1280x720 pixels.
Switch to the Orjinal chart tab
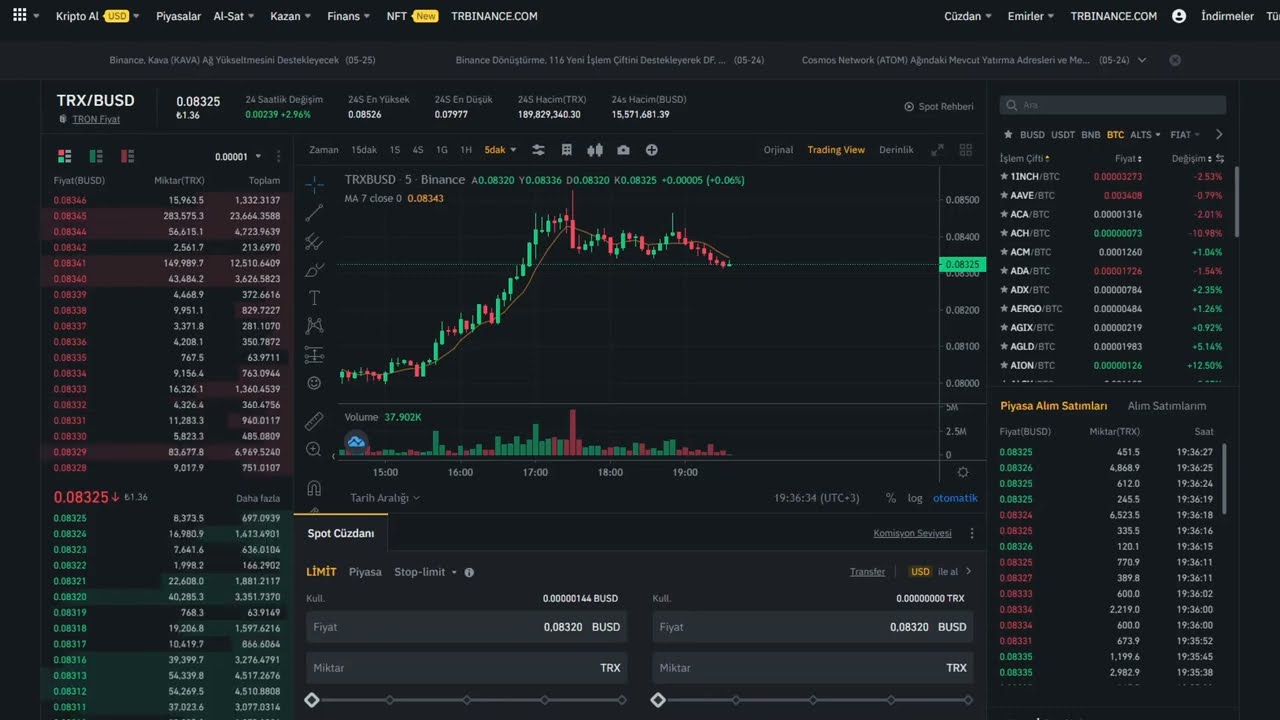pyautogui.click(x=778, y=150)
